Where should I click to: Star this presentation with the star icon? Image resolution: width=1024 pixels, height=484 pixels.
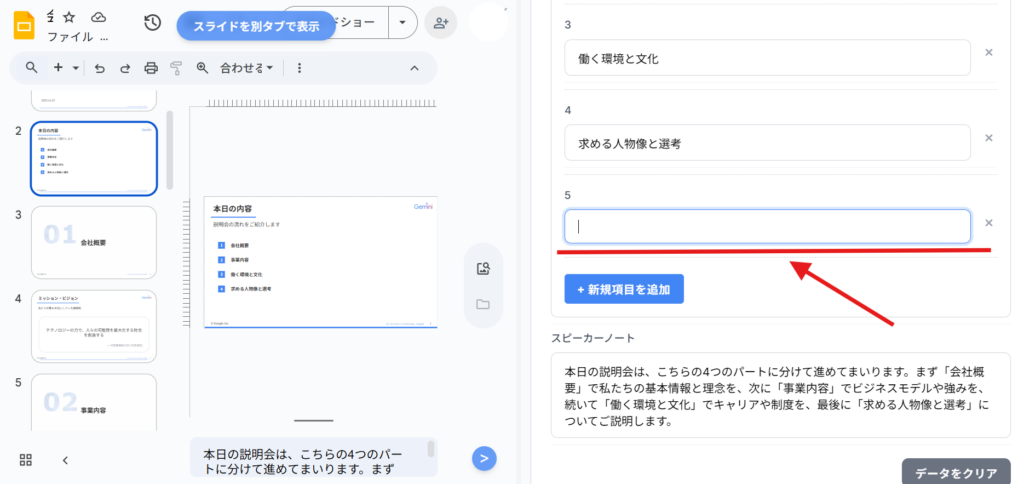(x=70, y=17)
